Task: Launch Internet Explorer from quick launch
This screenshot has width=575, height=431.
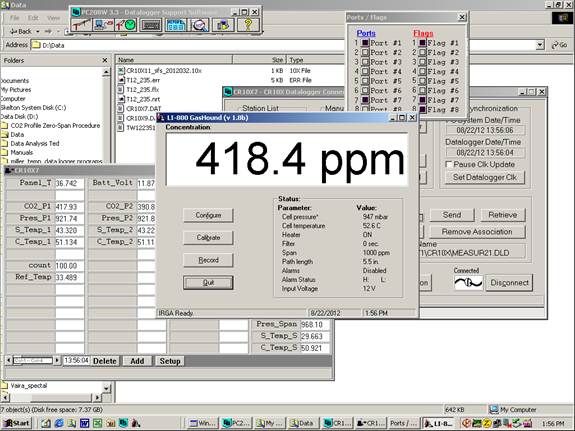Action: pyautogui.click(x=59, y=423)
